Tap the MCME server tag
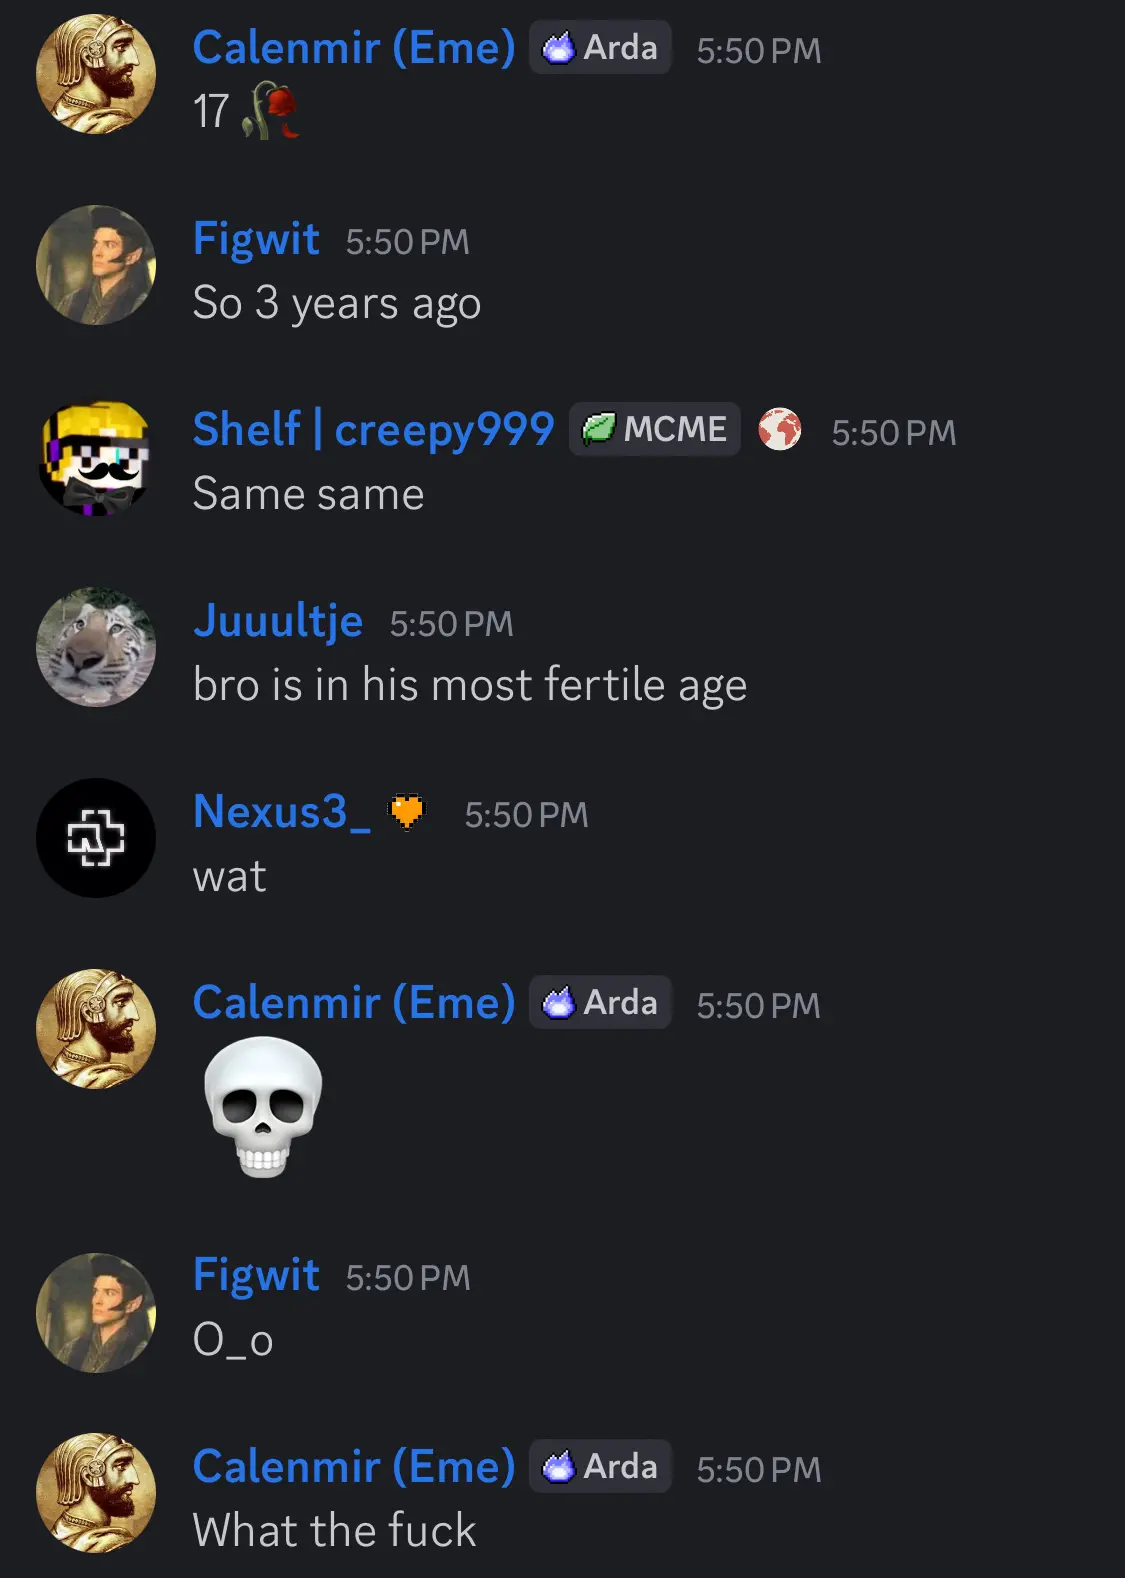The image size is (1125, 1578). coord(655,429)
